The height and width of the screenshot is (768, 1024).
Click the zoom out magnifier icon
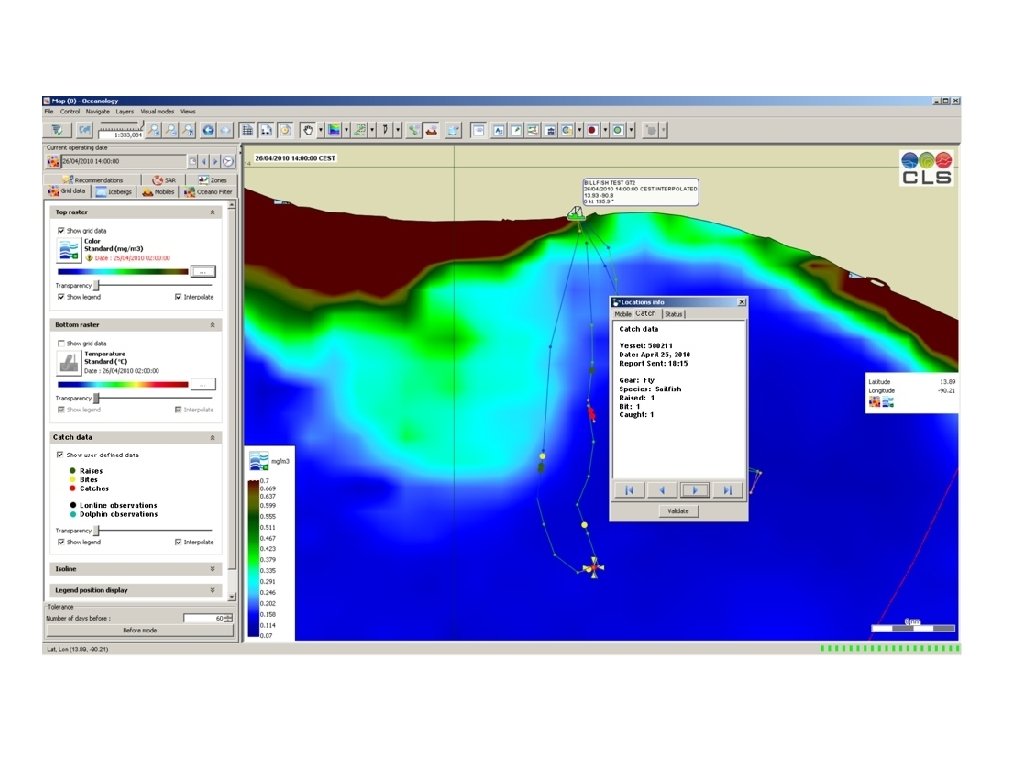tap(171, 130)
